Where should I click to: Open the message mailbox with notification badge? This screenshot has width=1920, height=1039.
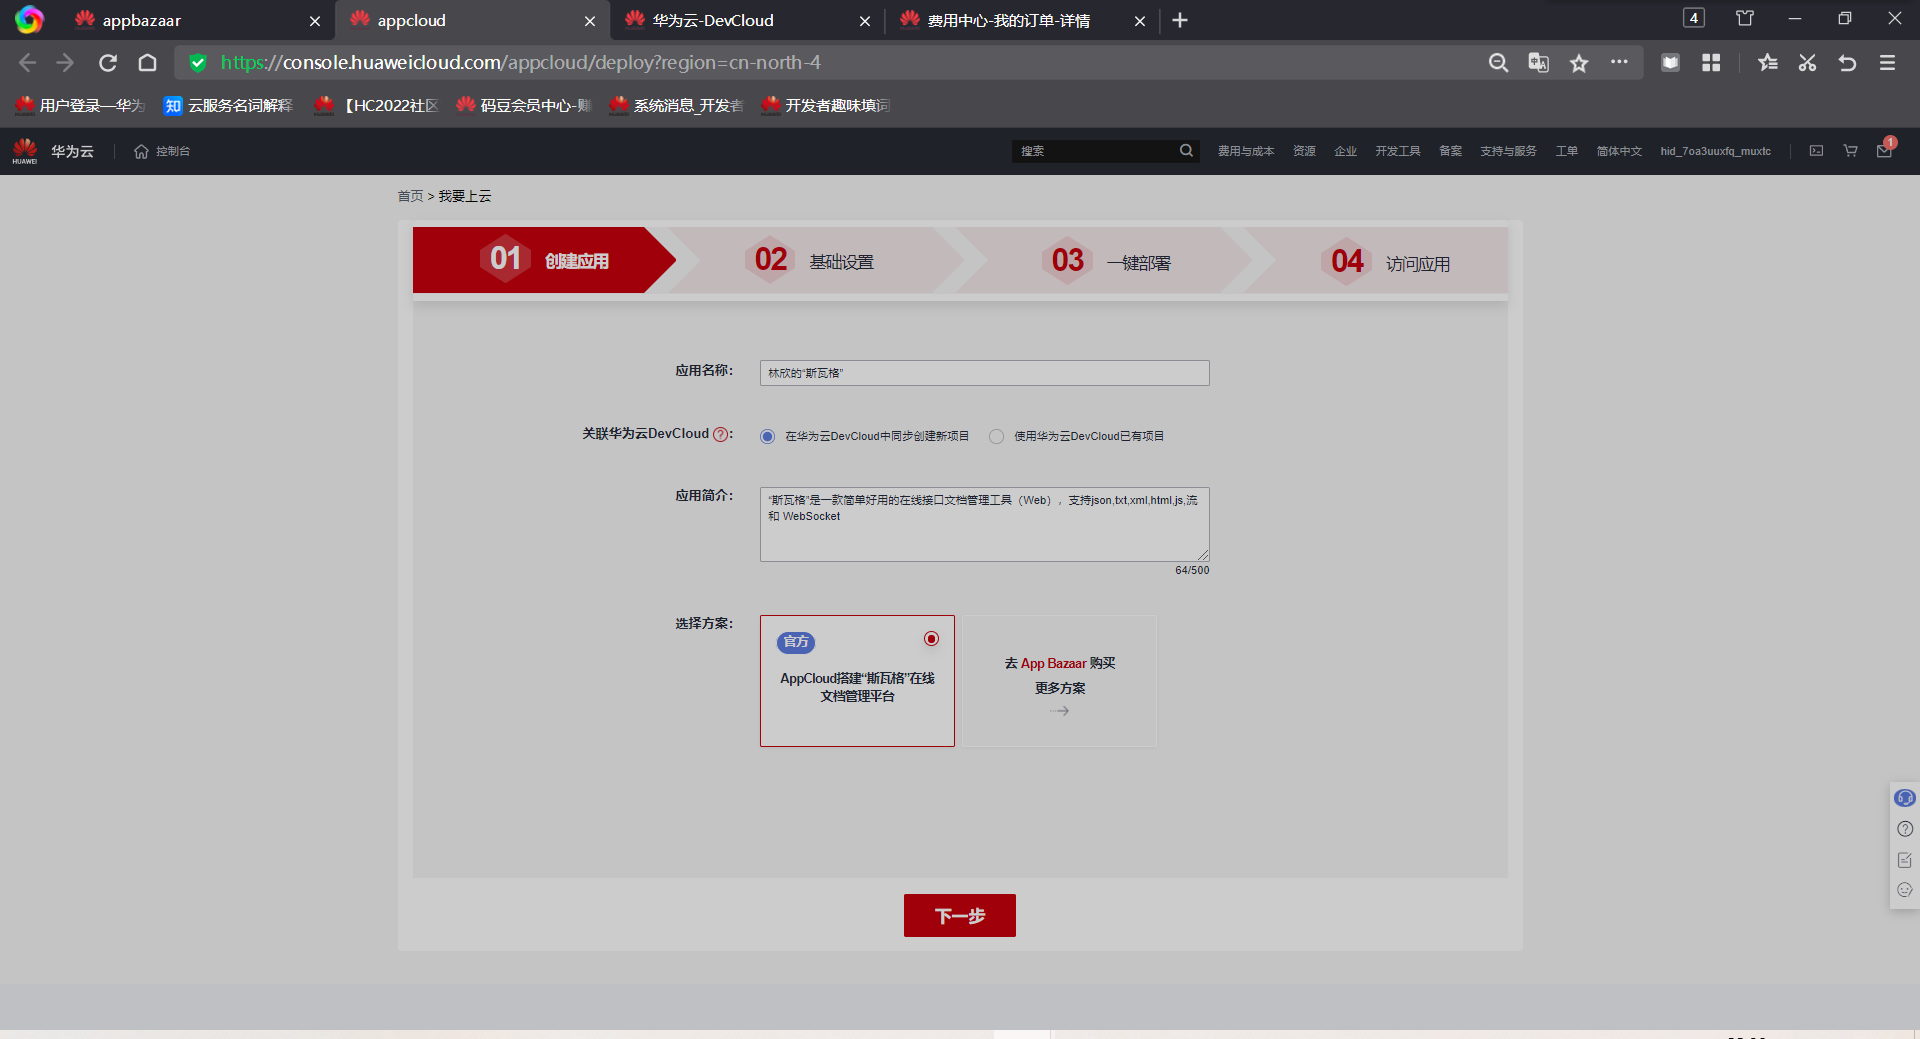(1885, 150)
